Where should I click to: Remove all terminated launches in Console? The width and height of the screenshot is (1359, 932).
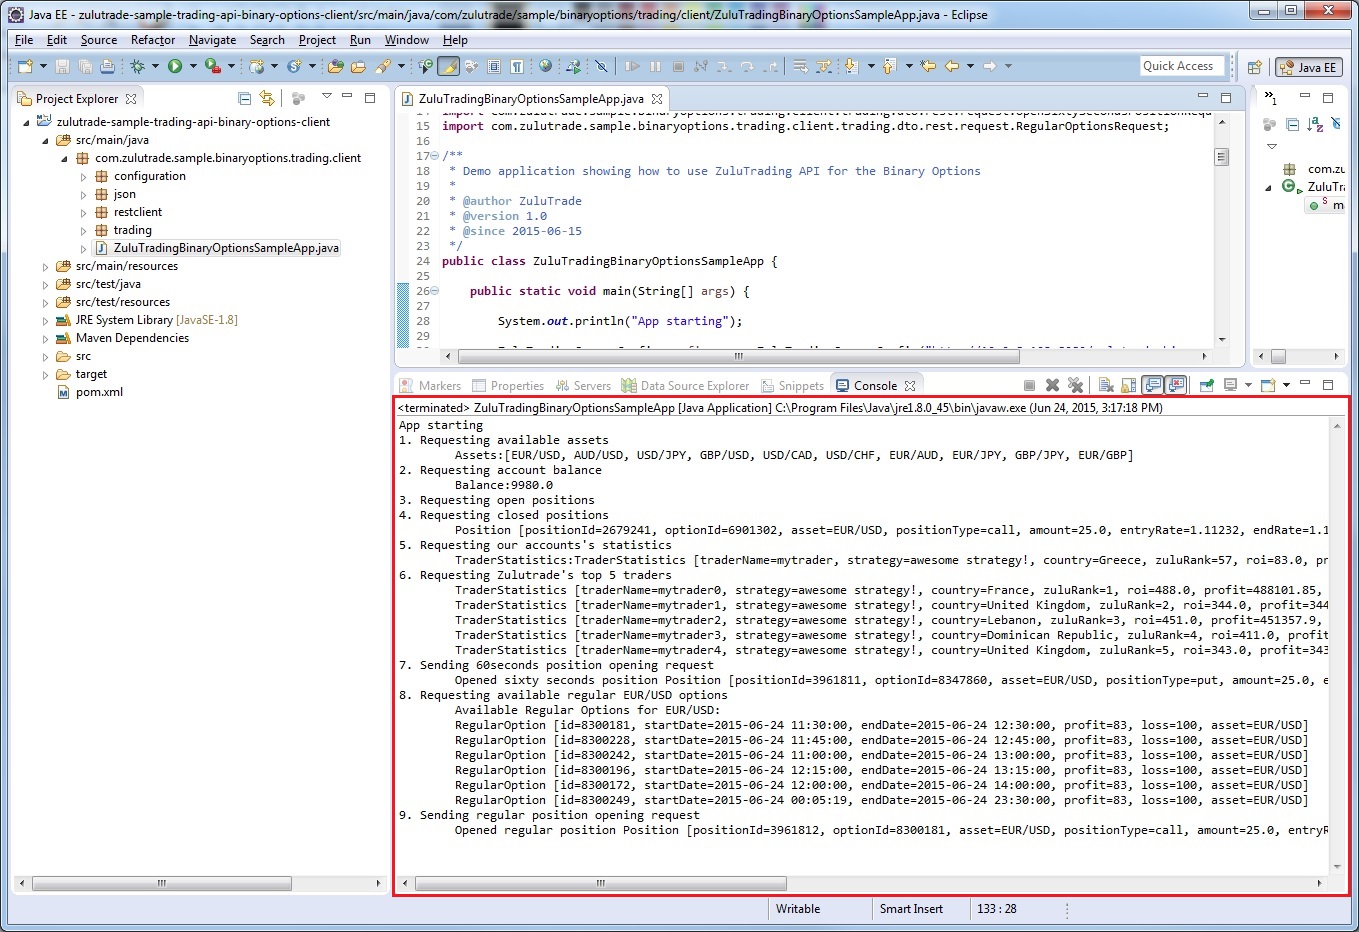[1076, 385]
